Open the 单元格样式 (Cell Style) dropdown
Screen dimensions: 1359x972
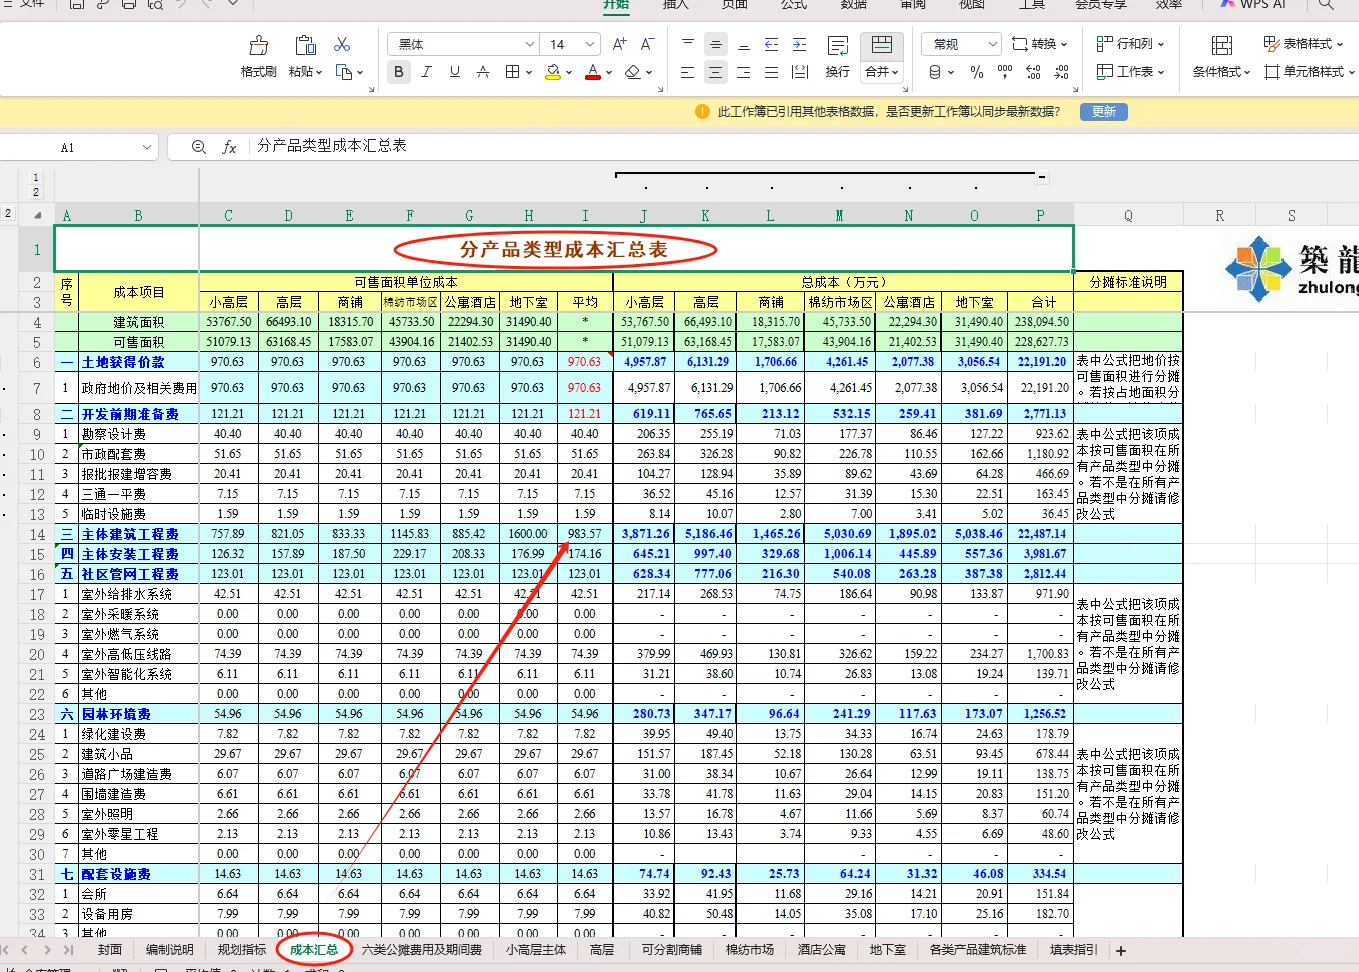tap(1309, 72)
